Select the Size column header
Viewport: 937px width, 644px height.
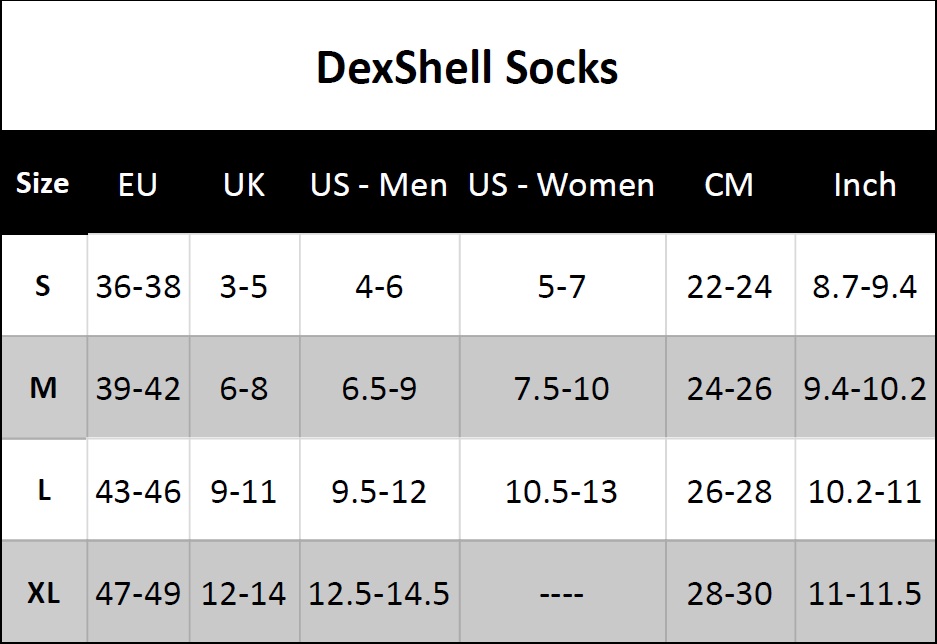[x=42, y=183]
